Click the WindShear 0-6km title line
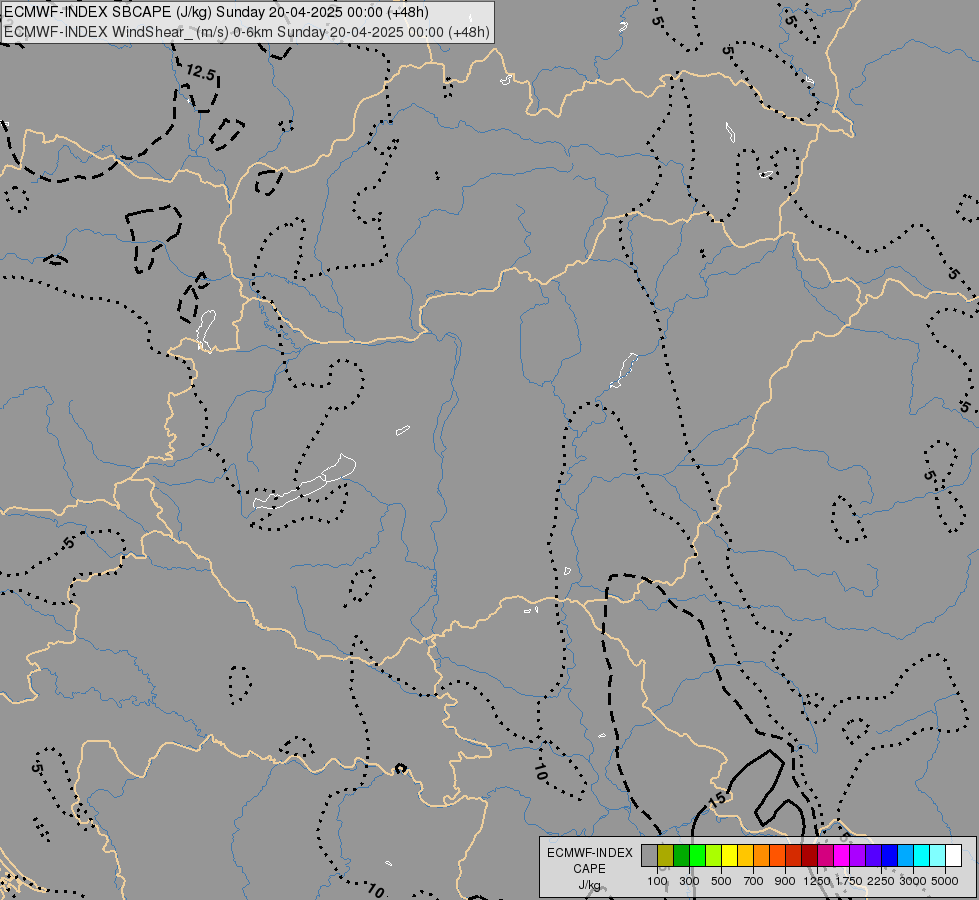Viewport: 979px width, 900px height. (x=247, y=32)
